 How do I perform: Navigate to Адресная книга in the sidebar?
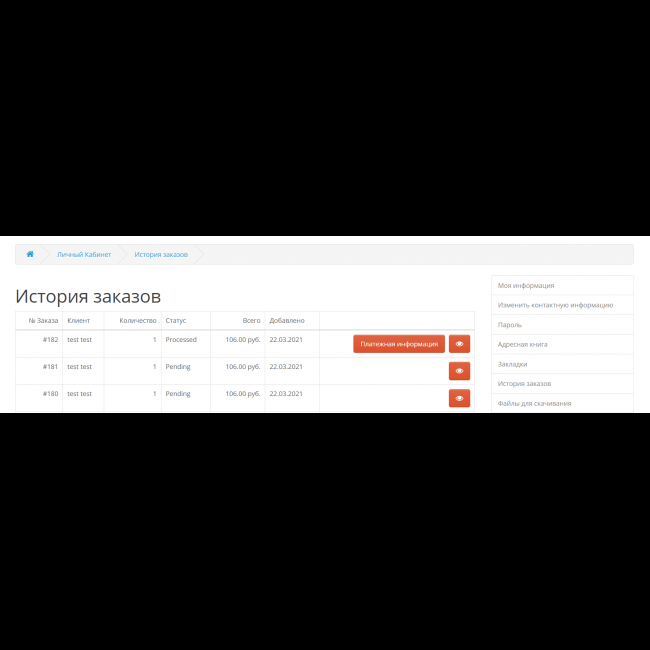522,344
